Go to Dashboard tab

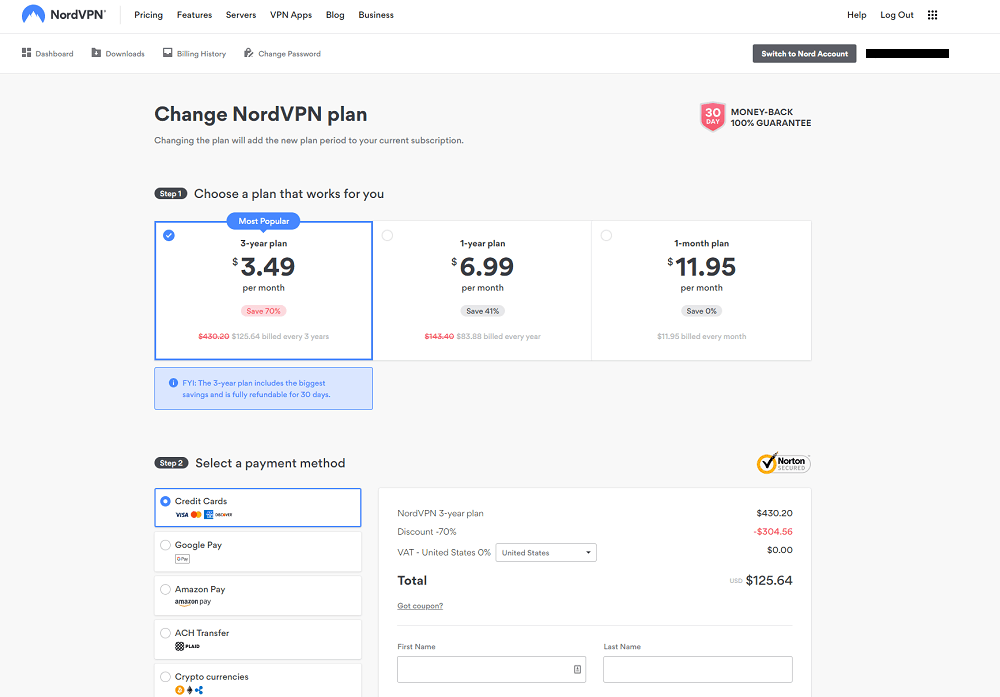coord(47,54)
